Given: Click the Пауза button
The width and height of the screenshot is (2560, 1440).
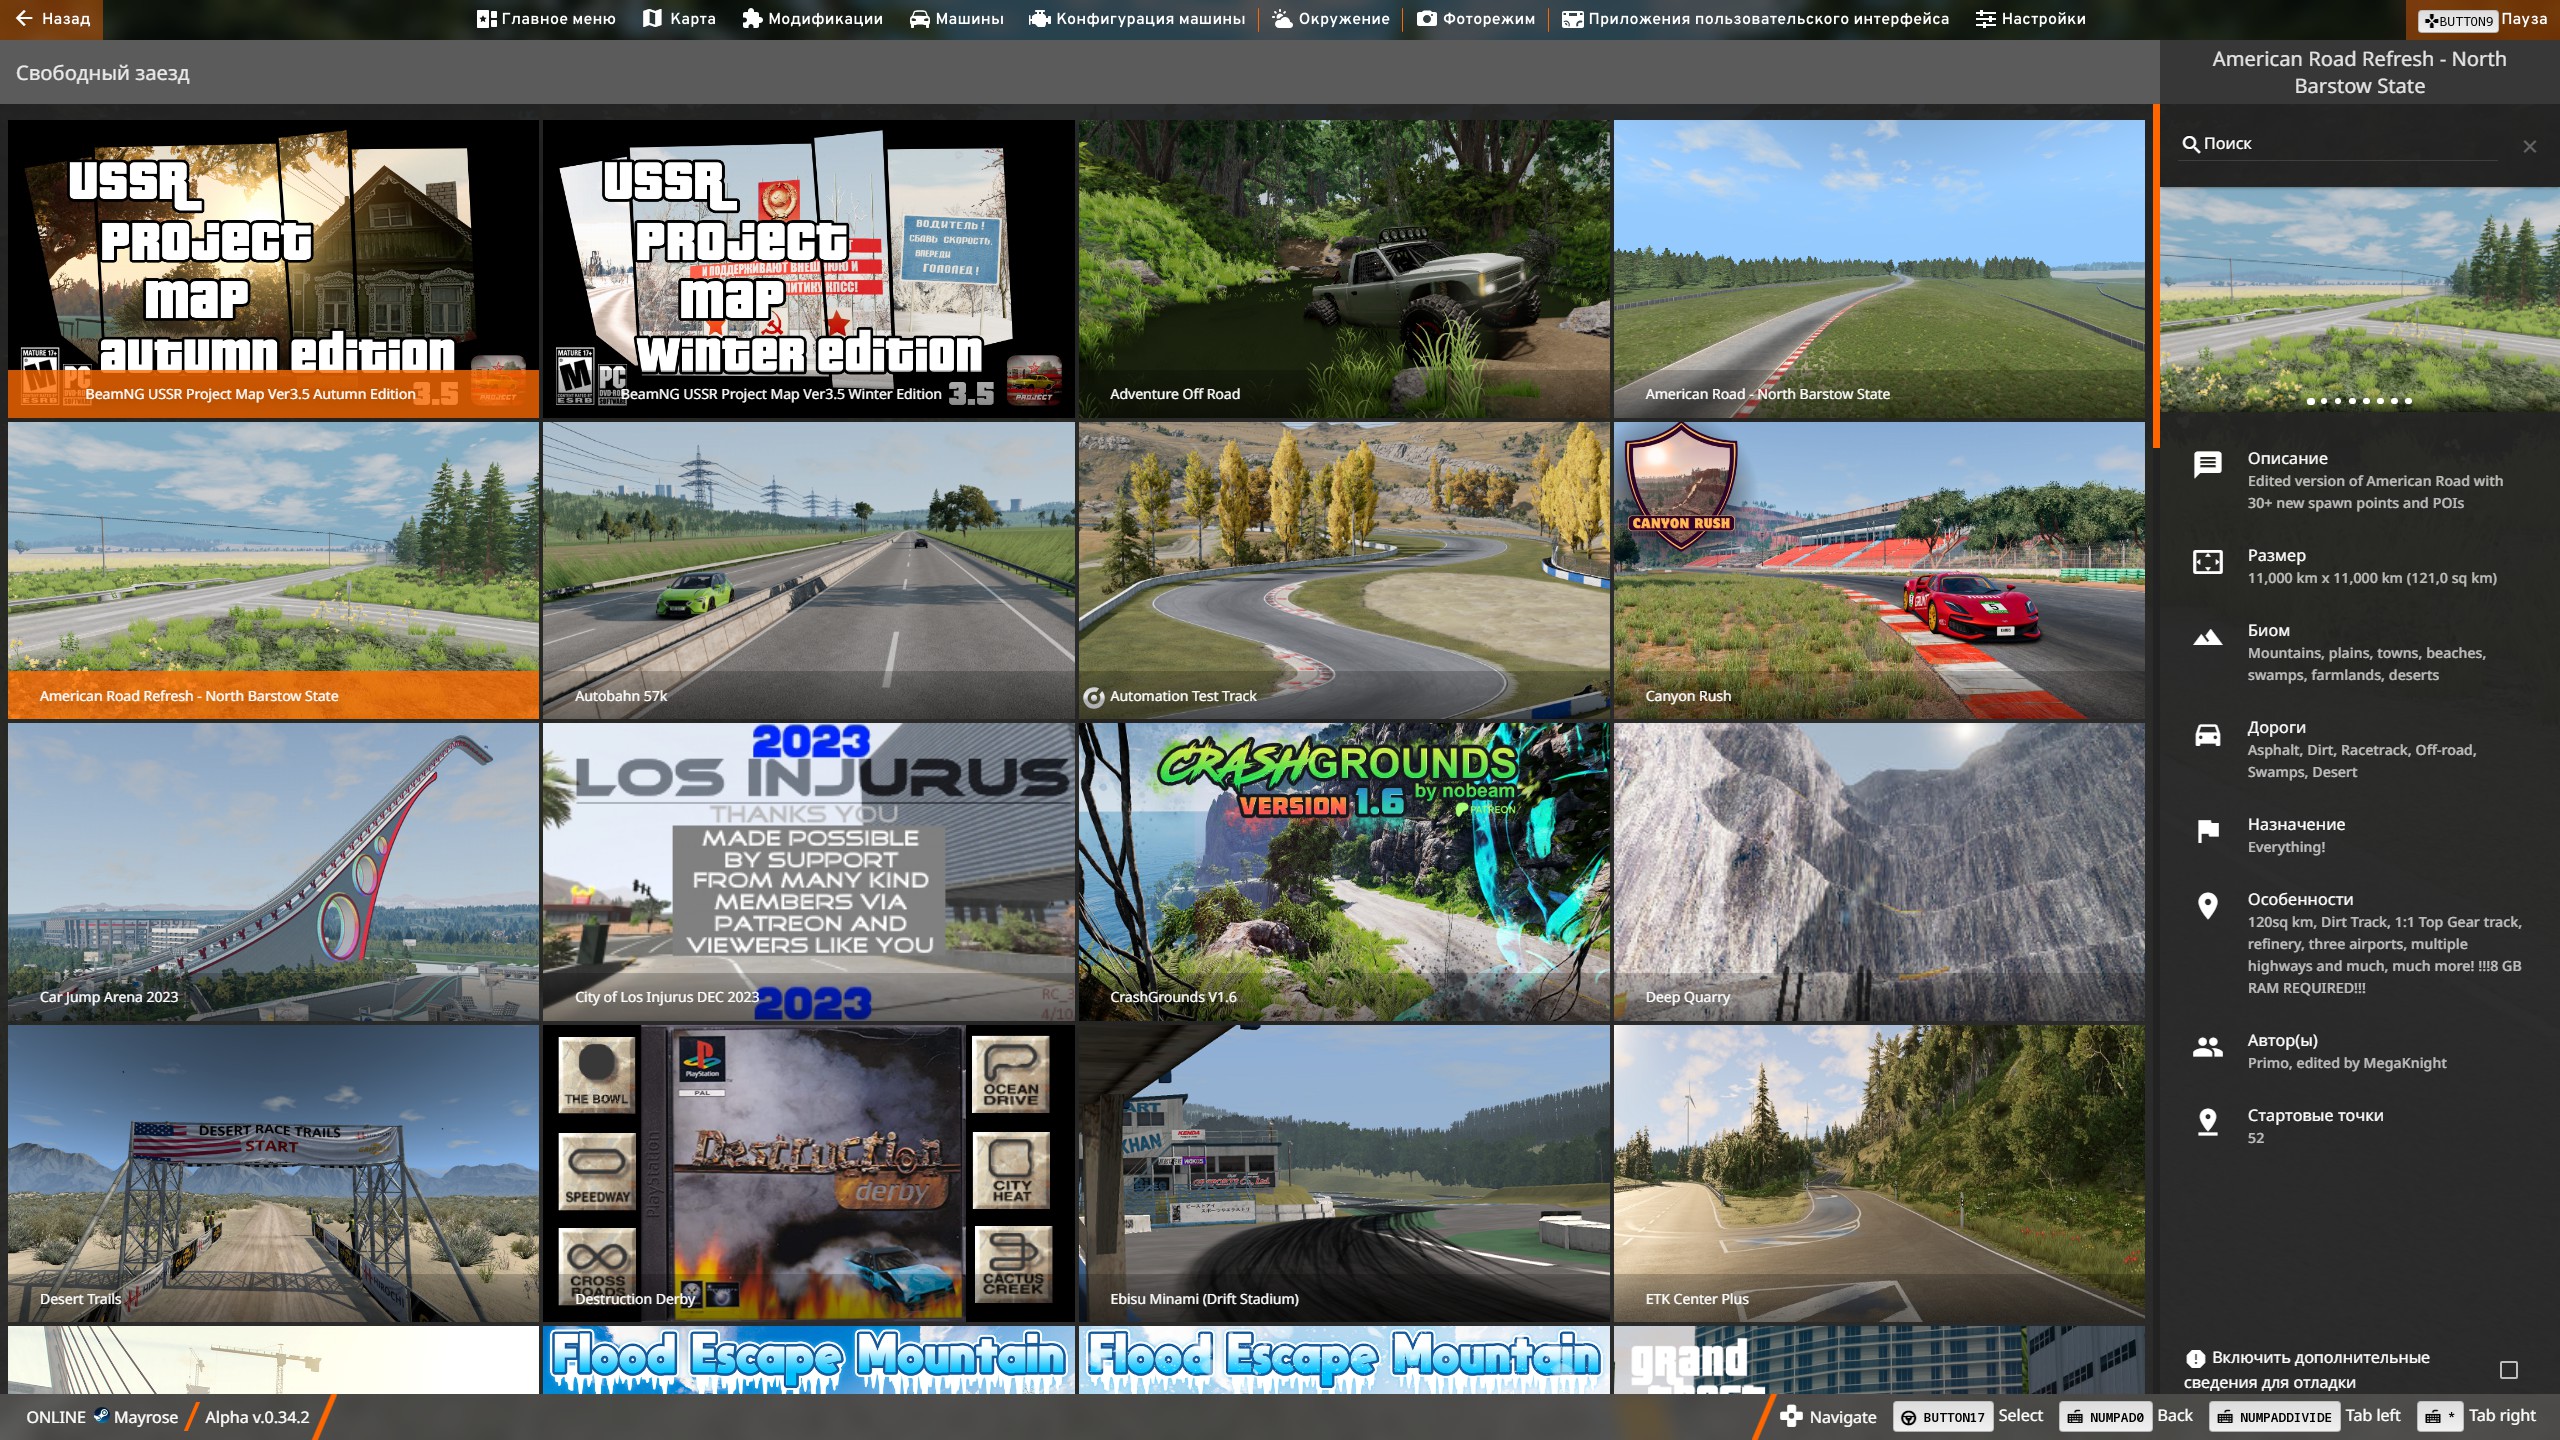Looking at the screenshot, I should 2483,19.
